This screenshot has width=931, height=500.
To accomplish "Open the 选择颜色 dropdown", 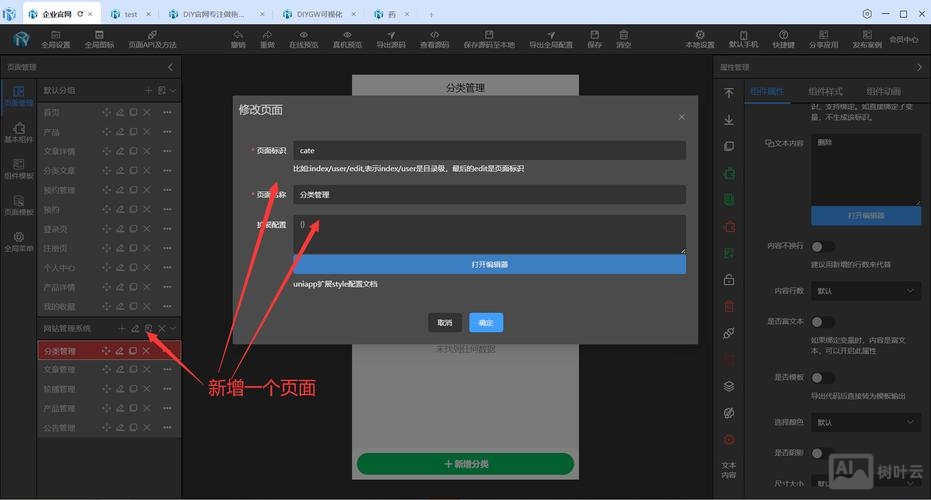I will coord(866,422).
